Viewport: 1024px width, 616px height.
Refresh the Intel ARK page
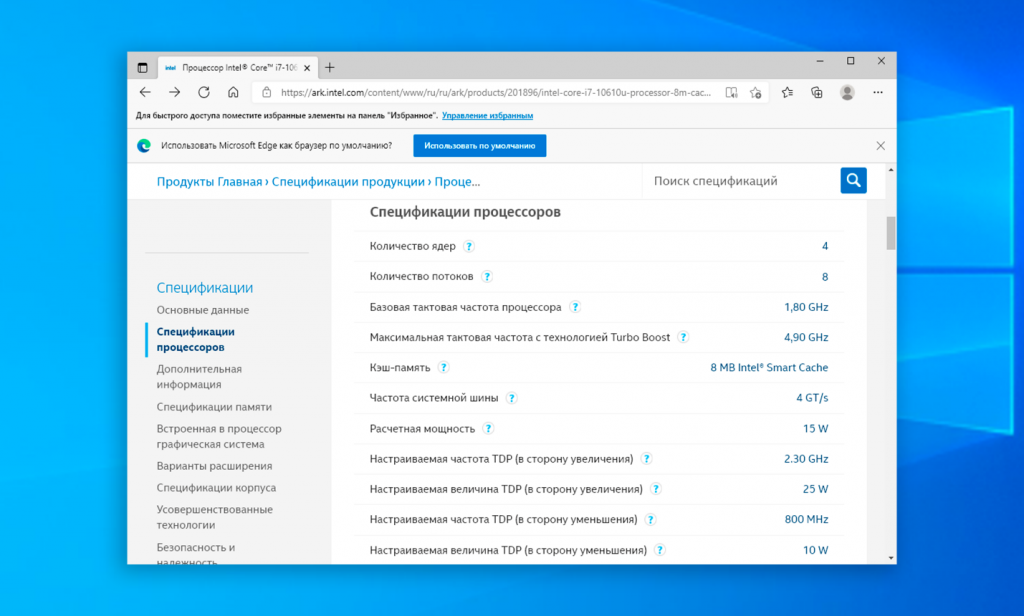(x=204, y=92)
